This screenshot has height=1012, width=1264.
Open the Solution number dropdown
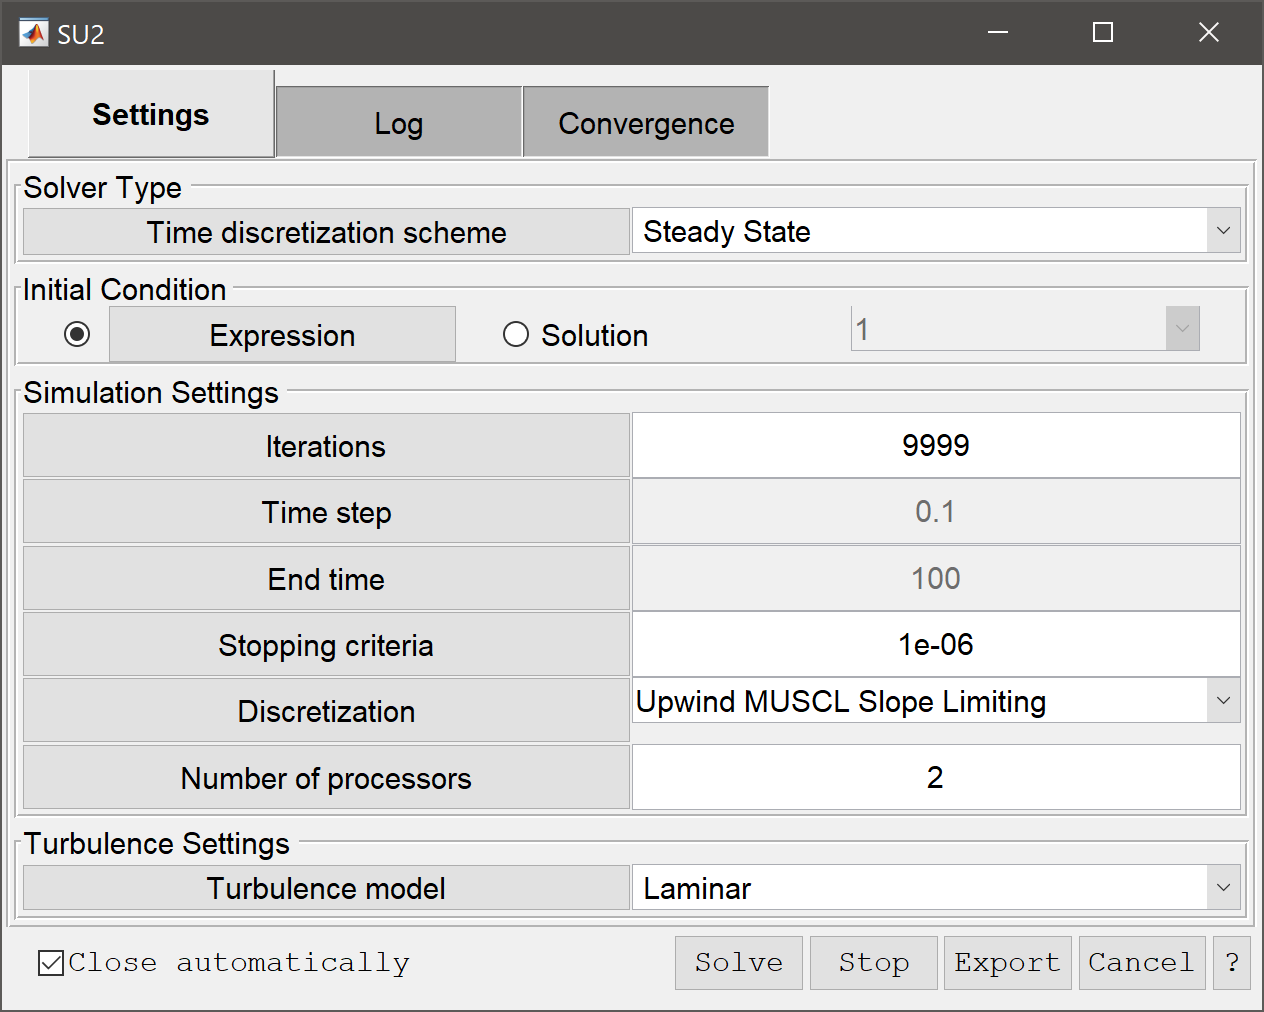point(1025,329)
